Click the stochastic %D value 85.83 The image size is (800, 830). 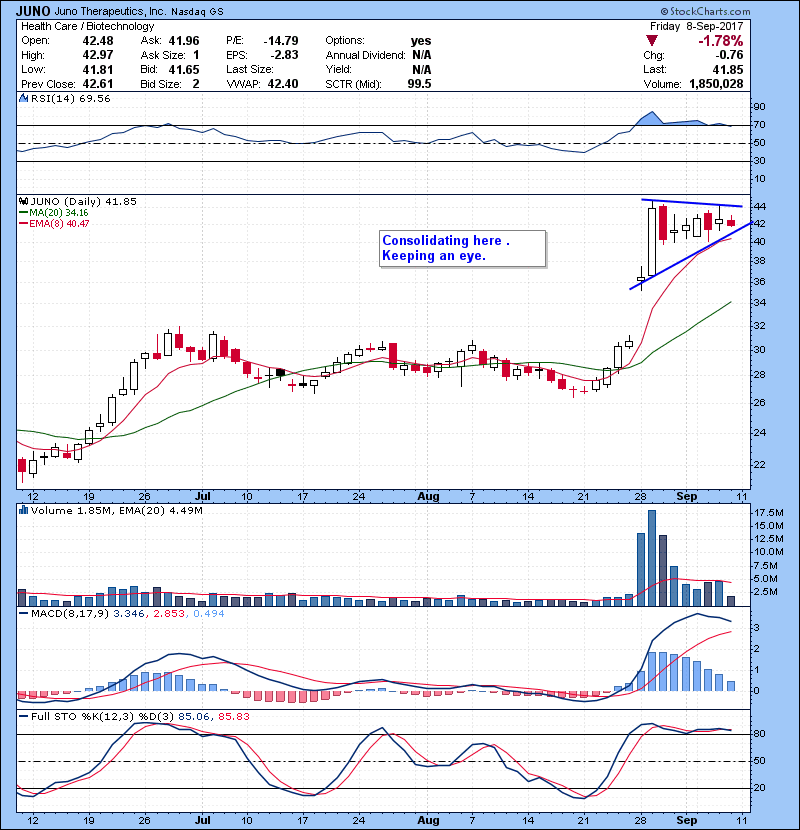pos(233,716)
